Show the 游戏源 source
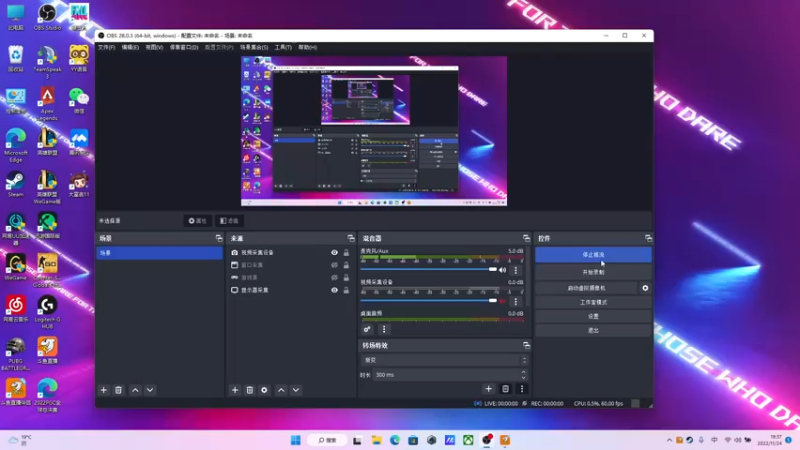800x450 pixels. [x=334, y=278]
